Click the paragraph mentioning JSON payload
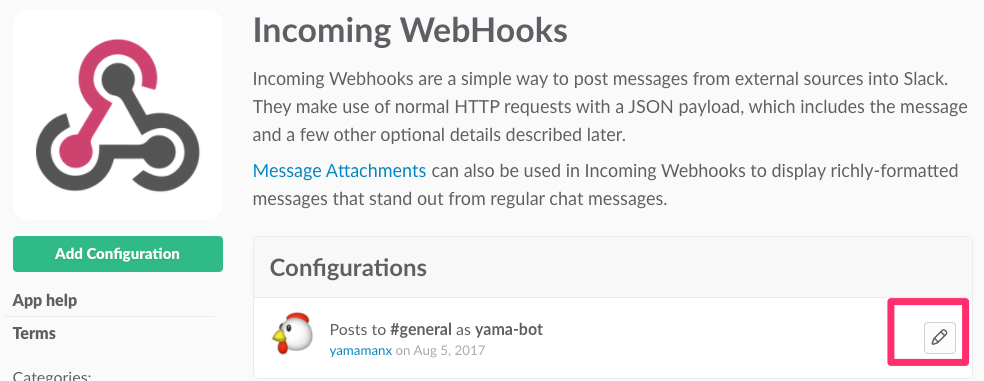This screenshot has width=984, height=381. (610, 107)
